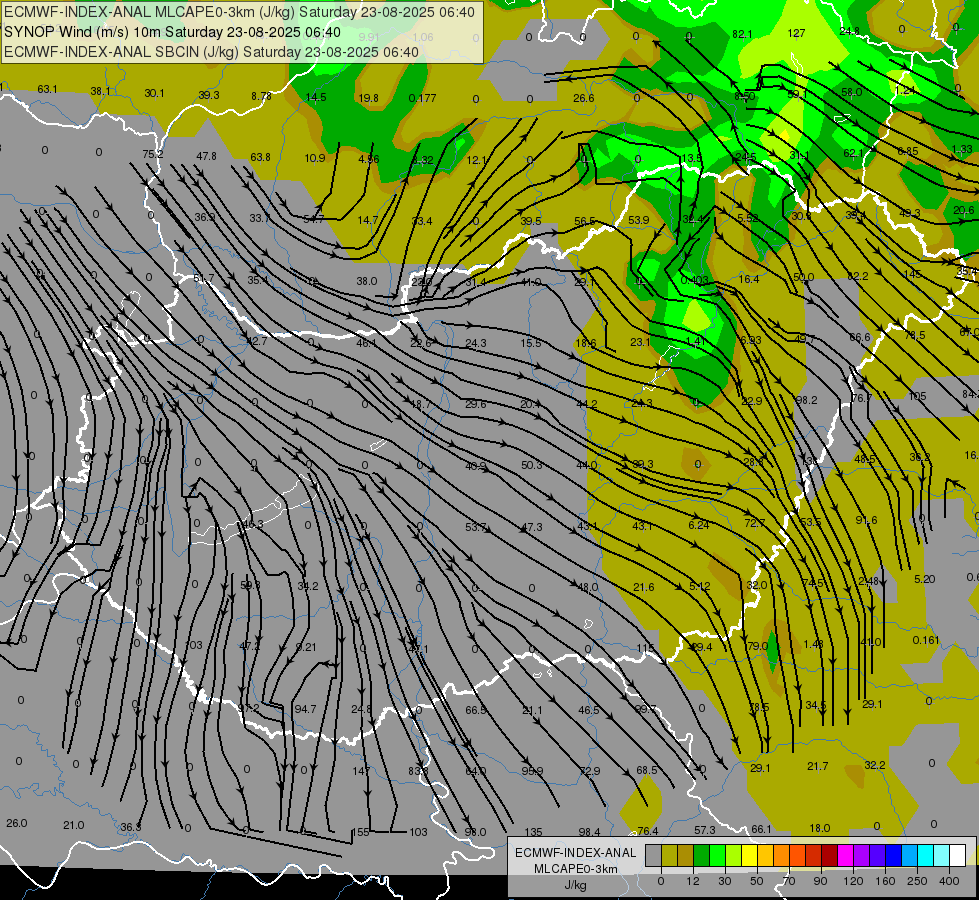Click the J/kg unit label in legend
The image size is (979, 900).
575,885
